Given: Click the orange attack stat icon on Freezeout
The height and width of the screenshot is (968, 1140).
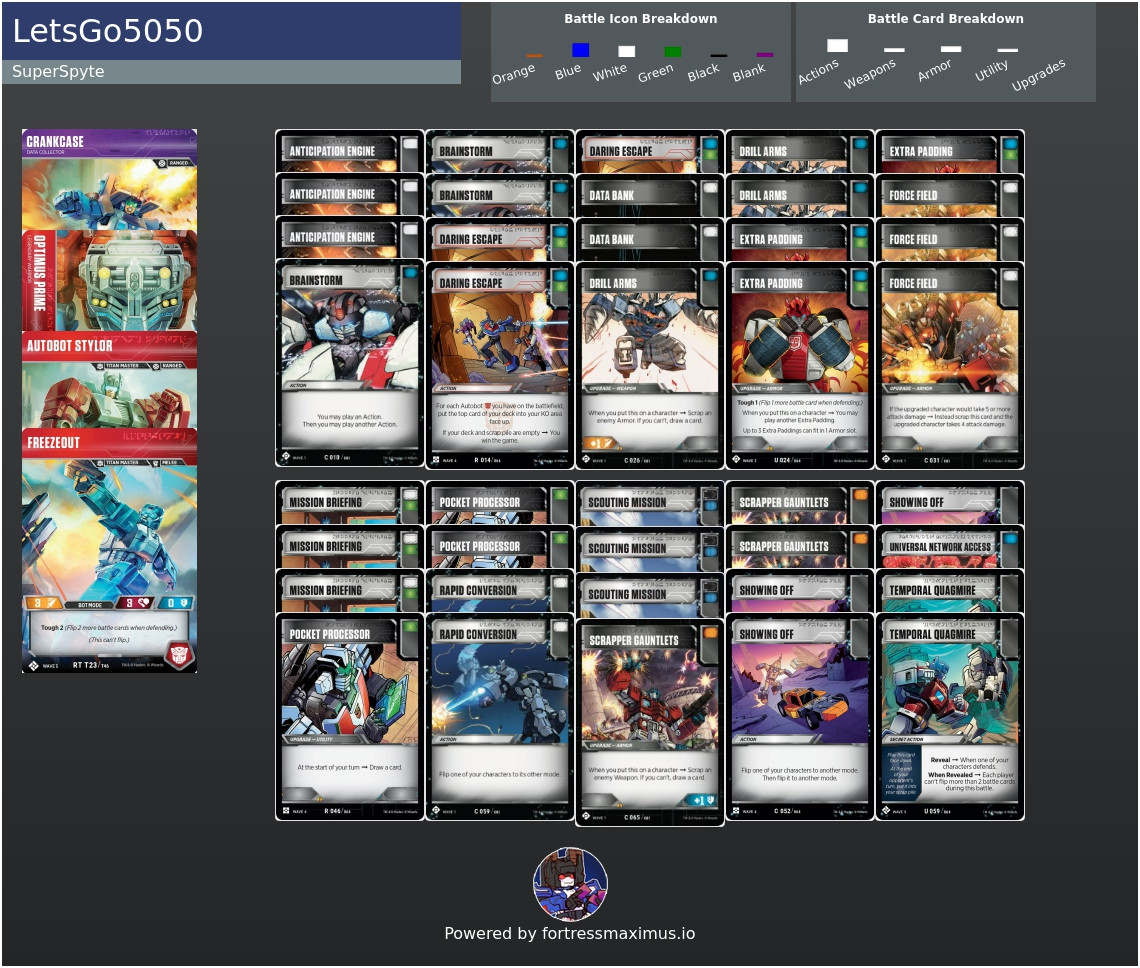Looking at the screenshot, I should coord(44,603).
